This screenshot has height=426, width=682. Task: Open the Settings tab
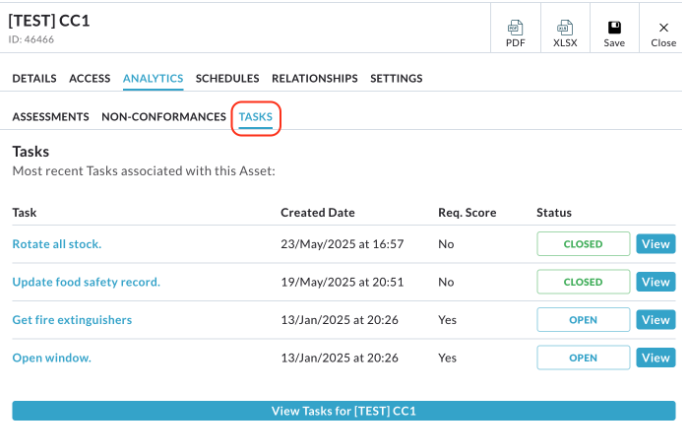pos(396,78)
